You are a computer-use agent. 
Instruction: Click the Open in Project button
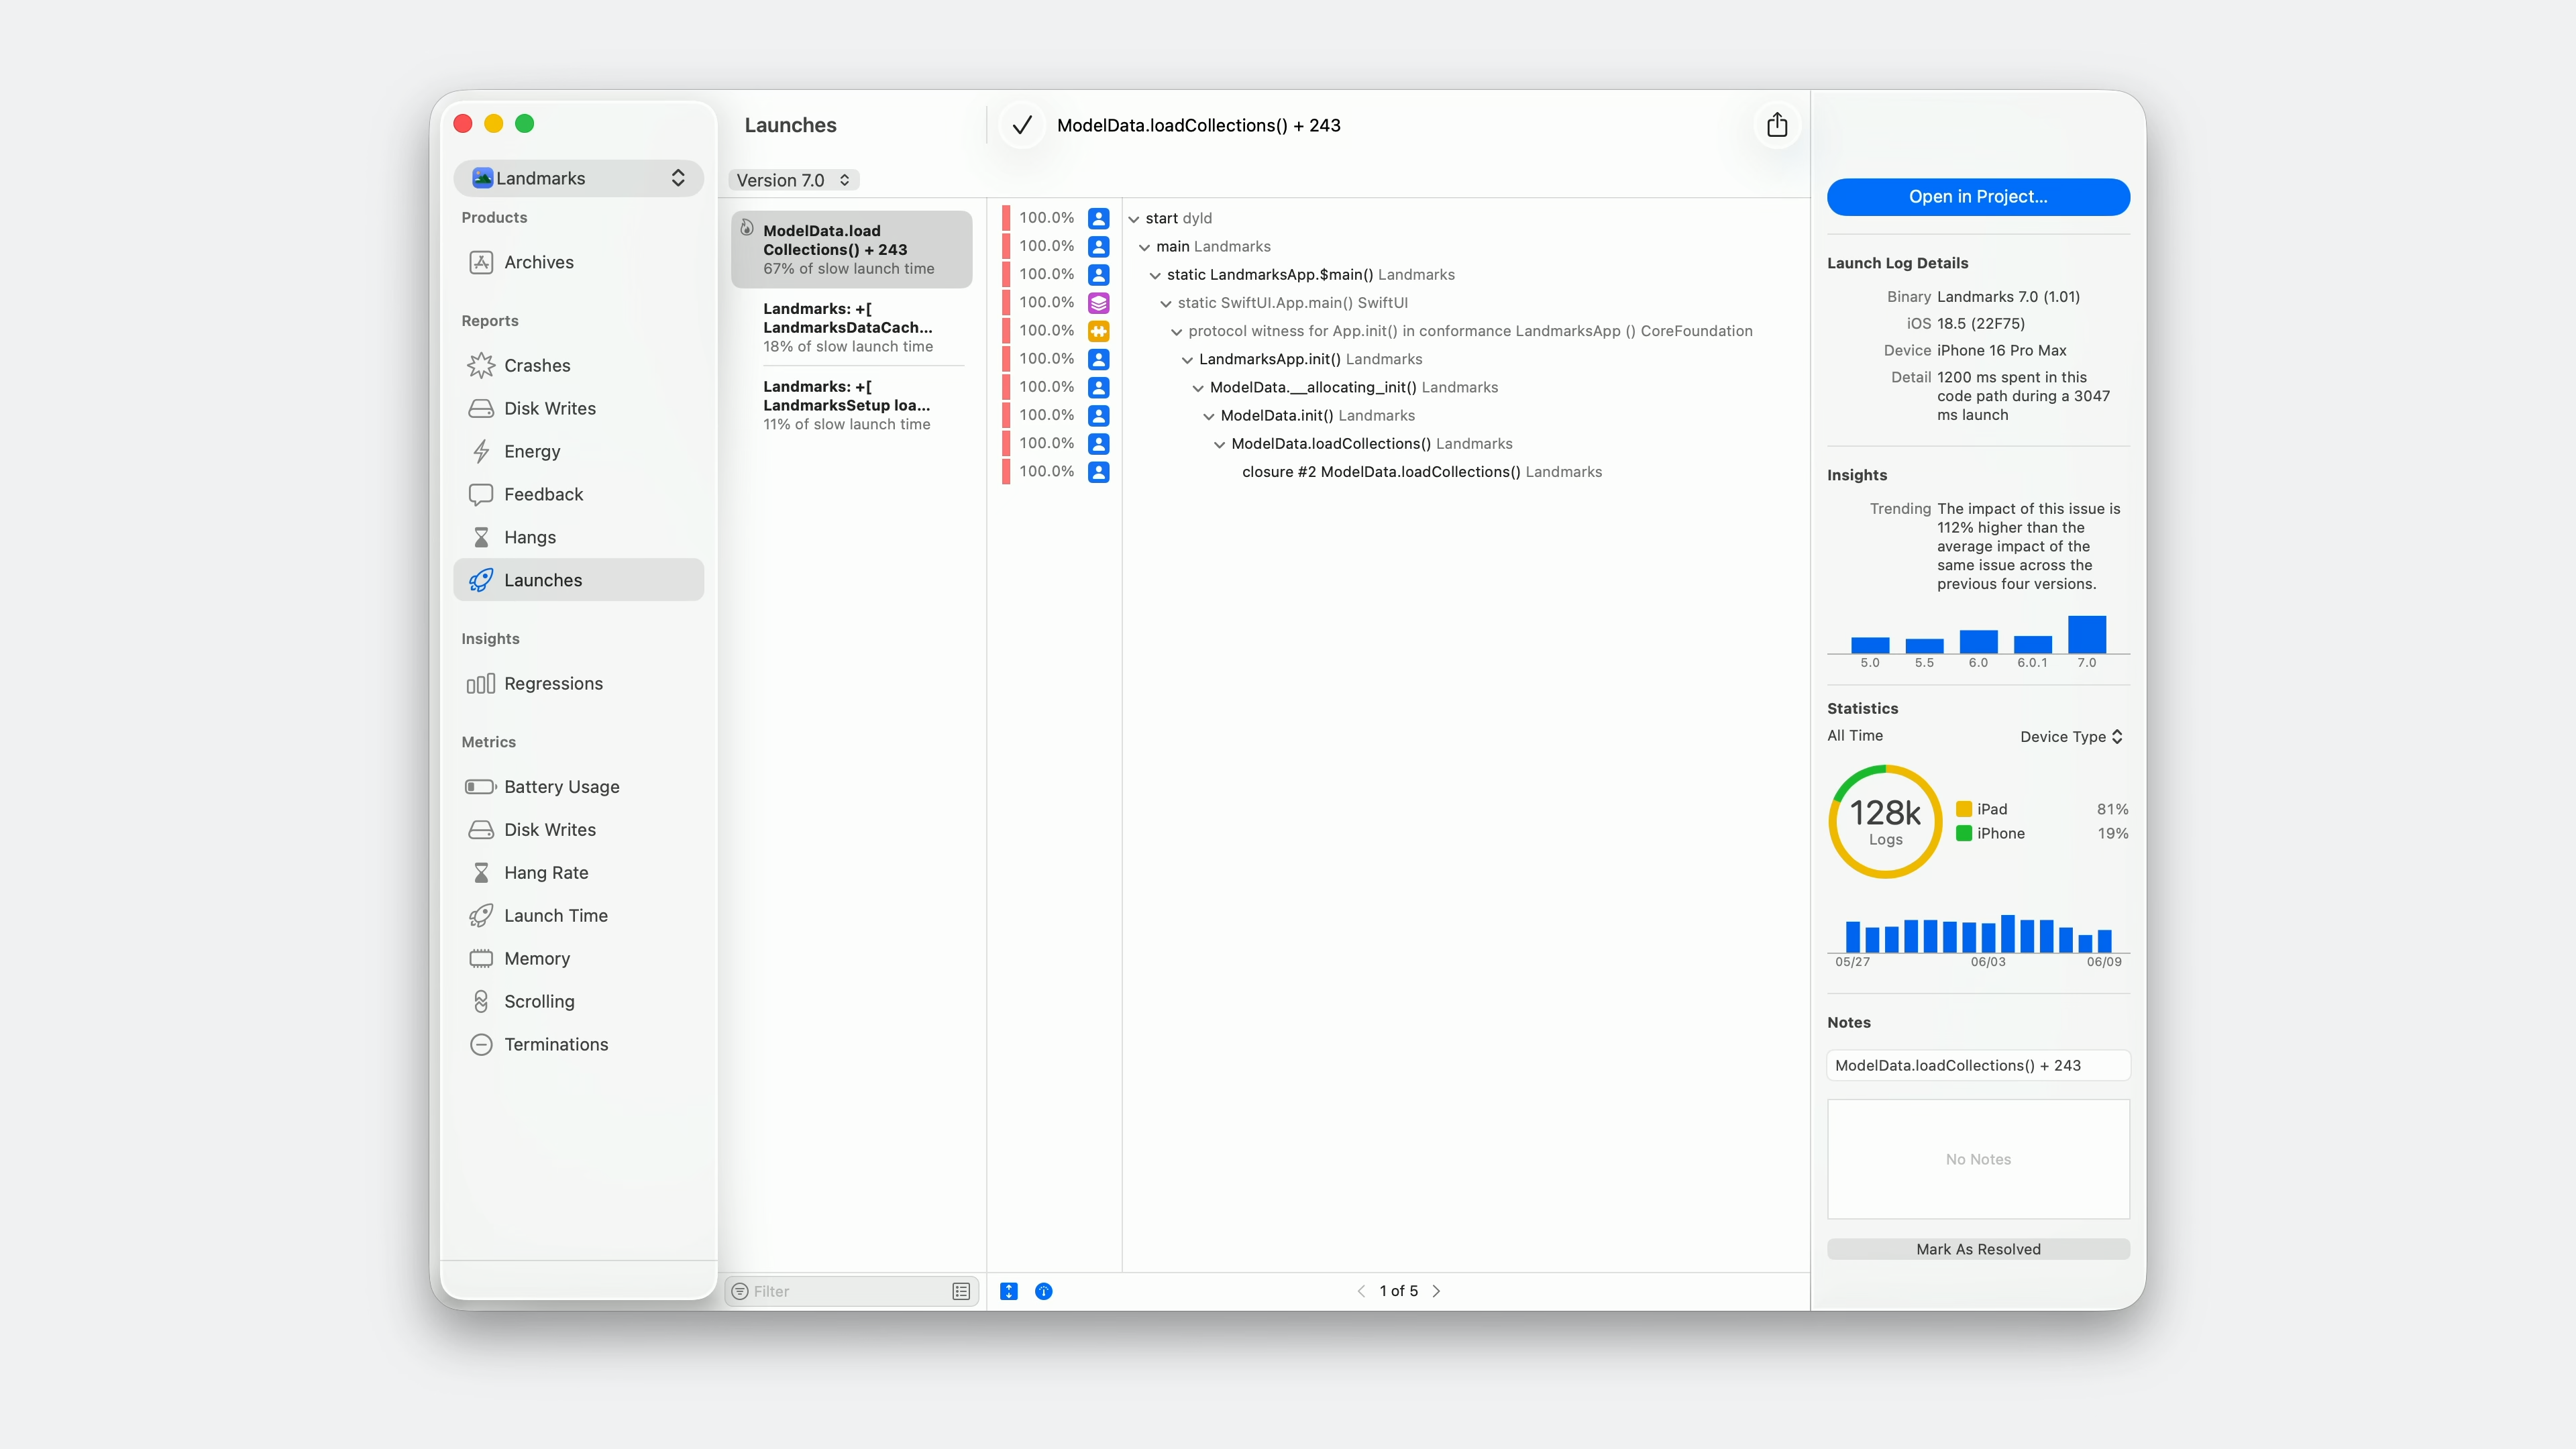coord(1977,197)
